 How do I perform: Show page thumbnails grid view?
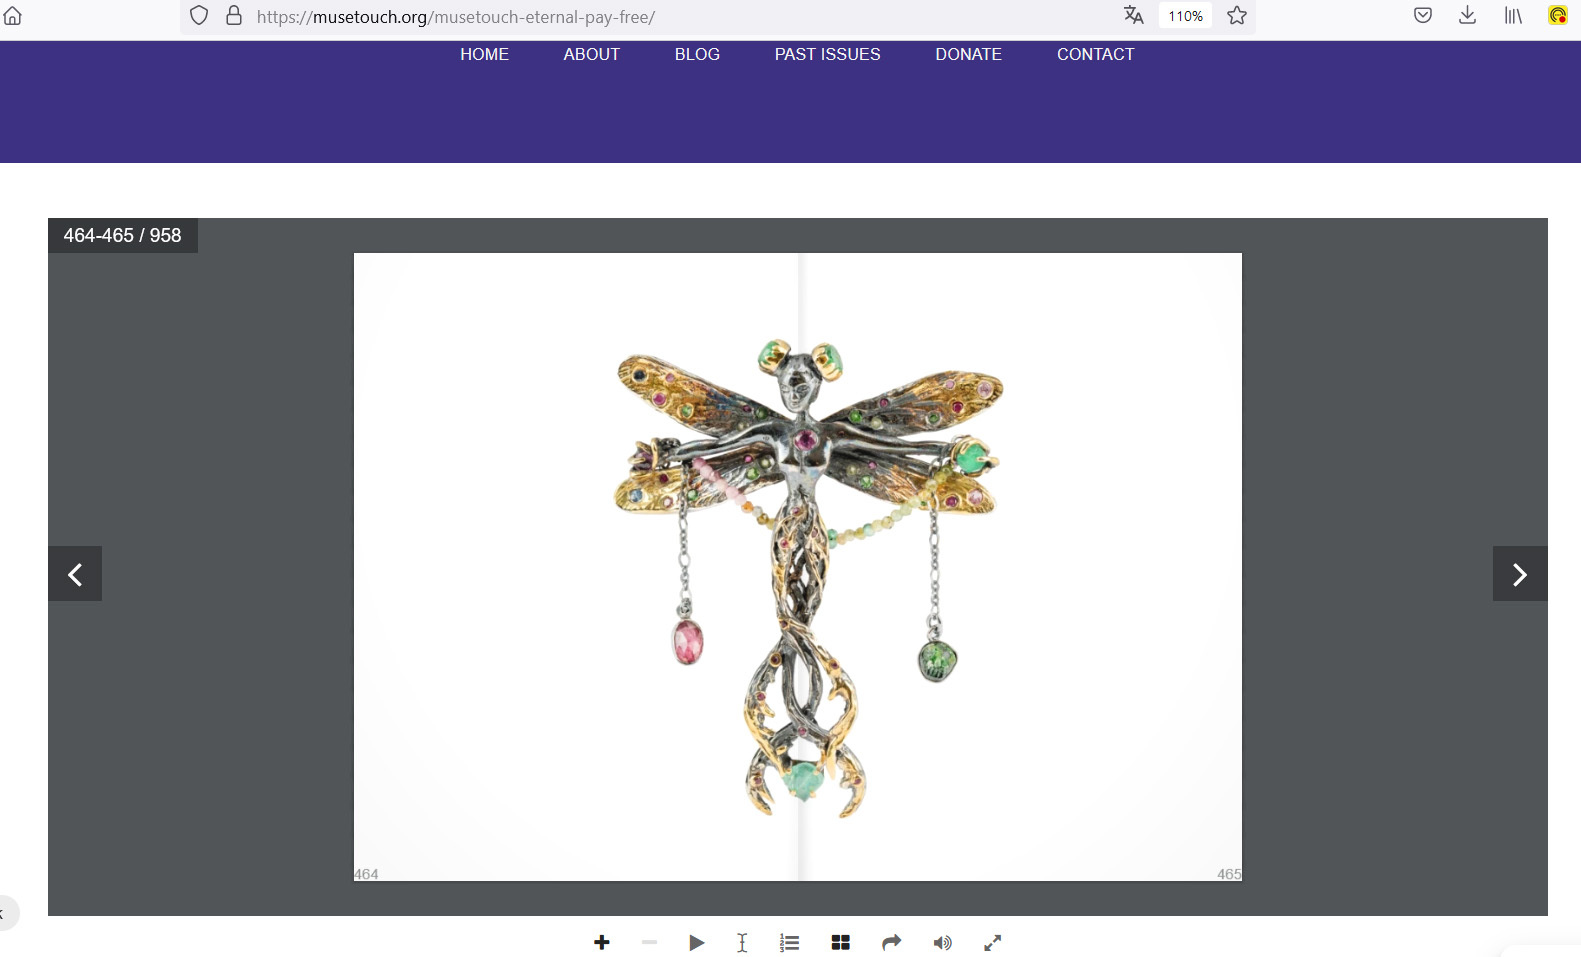click(840, 942)
